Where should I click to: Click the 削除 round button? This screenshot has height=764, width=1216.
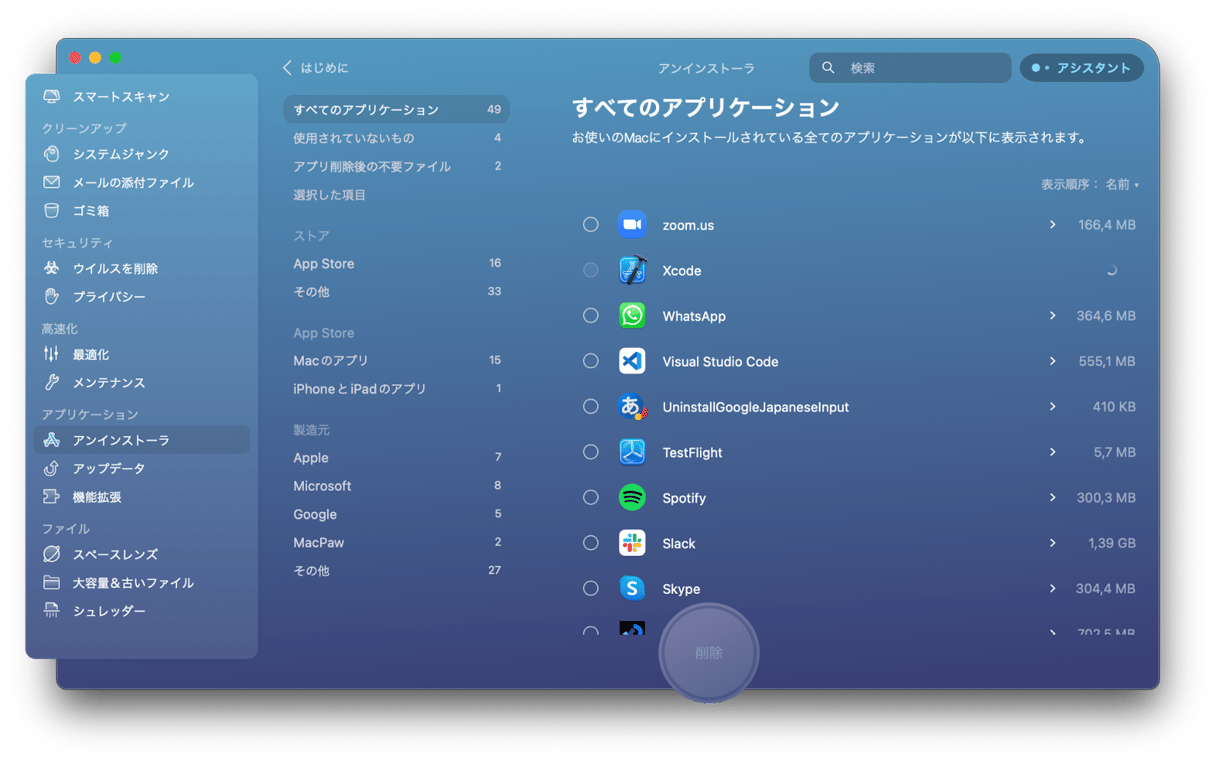(709, 653)
